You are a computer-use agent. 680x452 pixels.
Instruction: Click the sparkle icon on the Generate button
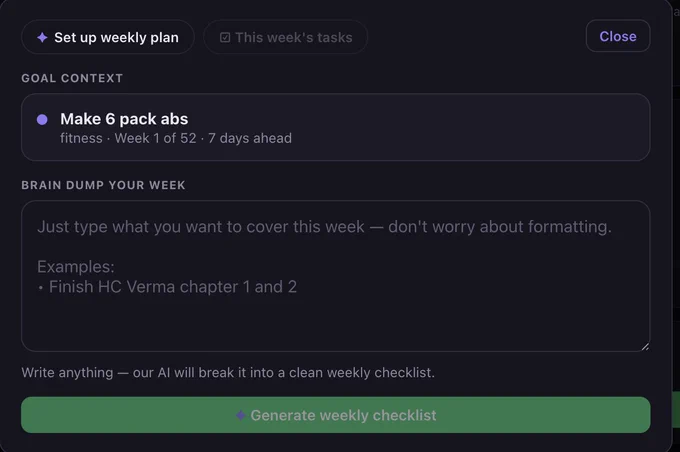[x=240, y=415]
